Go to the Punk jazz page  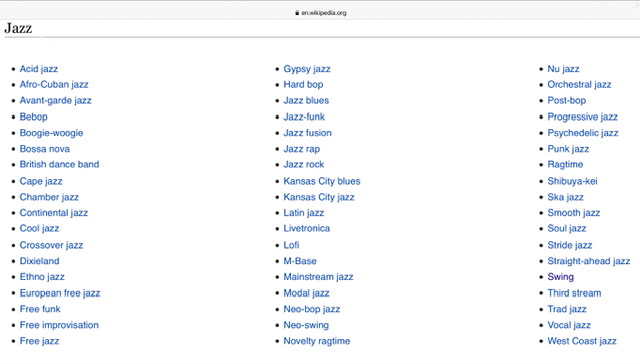(x=568, y=149)
